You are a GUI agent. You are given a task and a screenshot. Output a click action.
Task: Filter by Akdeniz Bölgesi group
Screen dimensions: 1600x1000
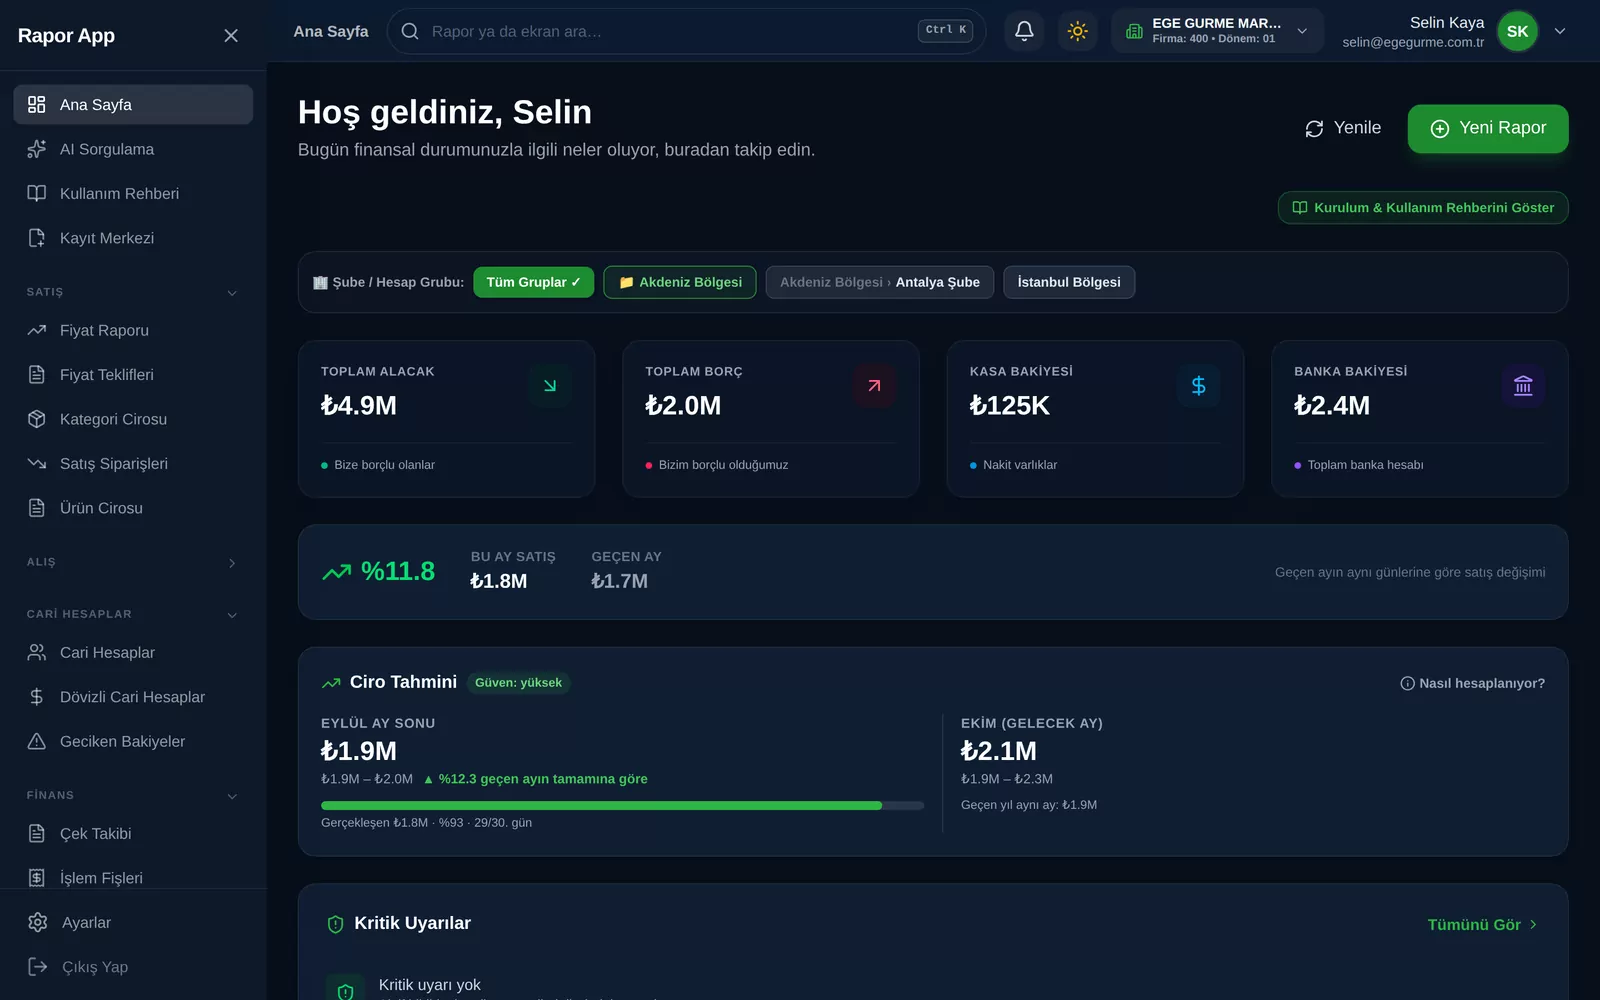tap(680, 282)
